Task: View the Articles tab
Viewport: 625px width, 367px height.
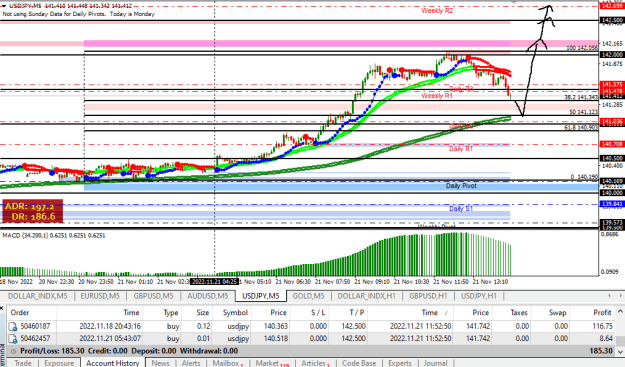Action: (x=315, y=363)
